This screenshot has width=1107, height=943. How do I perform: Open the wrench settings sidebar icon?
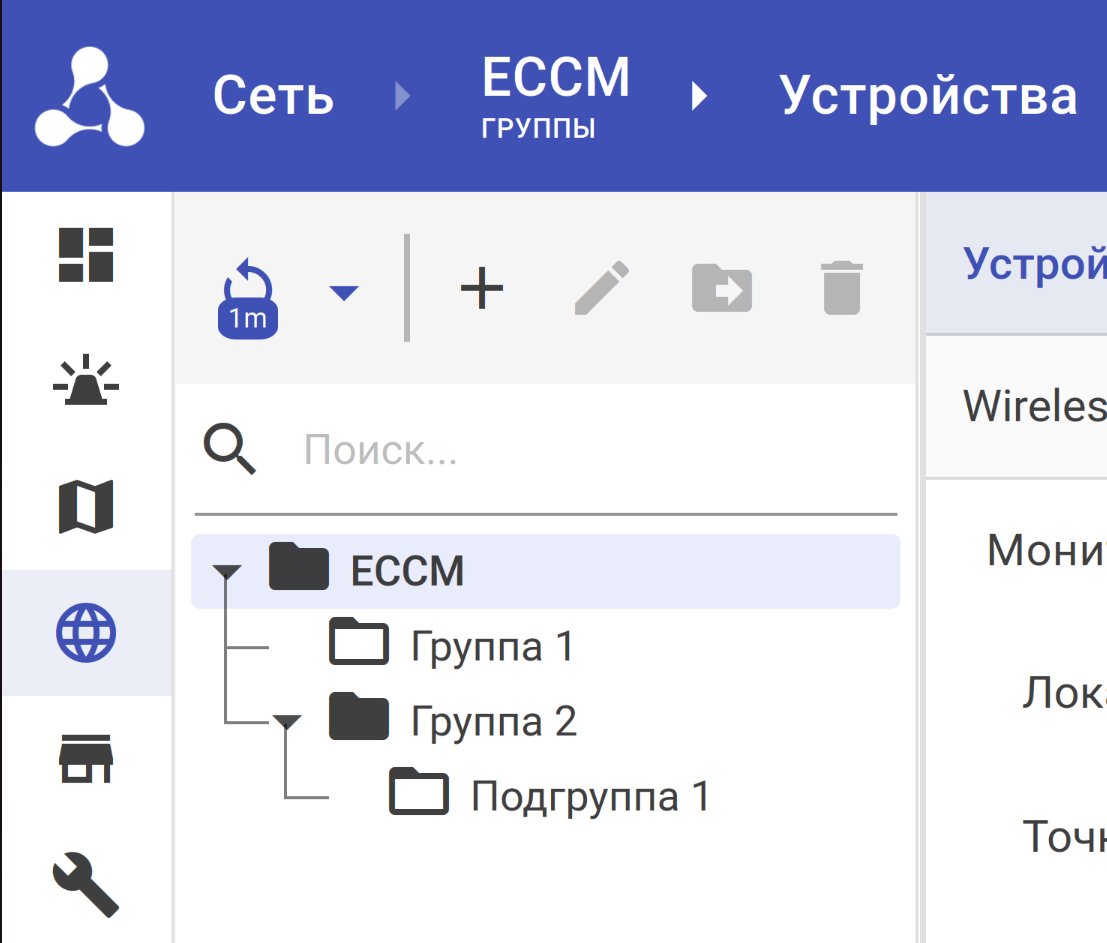pyautogui.click(x=86, y=883)
